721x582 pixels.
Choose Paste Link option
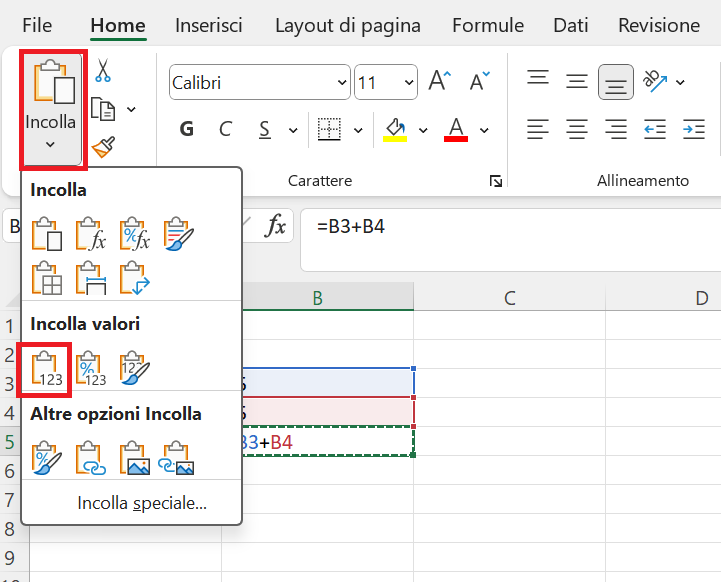pyautogui.click(x=91, y=458)
